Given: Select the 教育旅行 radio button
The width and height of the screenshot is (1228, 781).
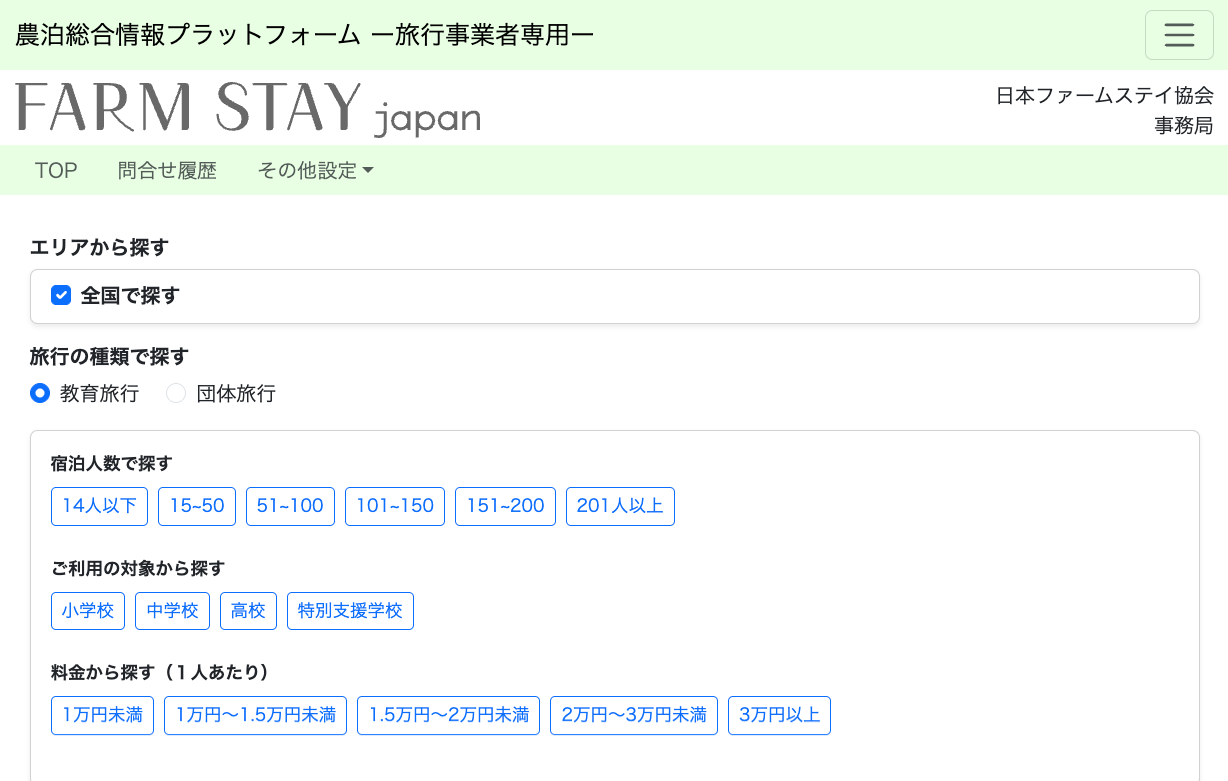Looking at the screenshot, I should tap(40, 393).
